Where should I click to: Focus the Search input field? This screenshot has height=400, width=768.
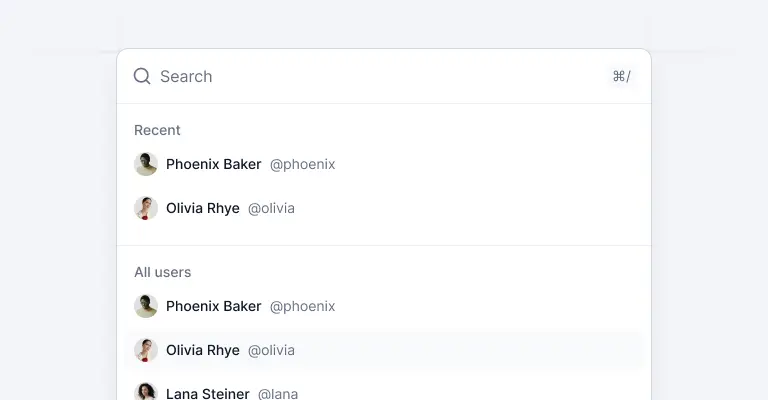[x=380, y=76]
